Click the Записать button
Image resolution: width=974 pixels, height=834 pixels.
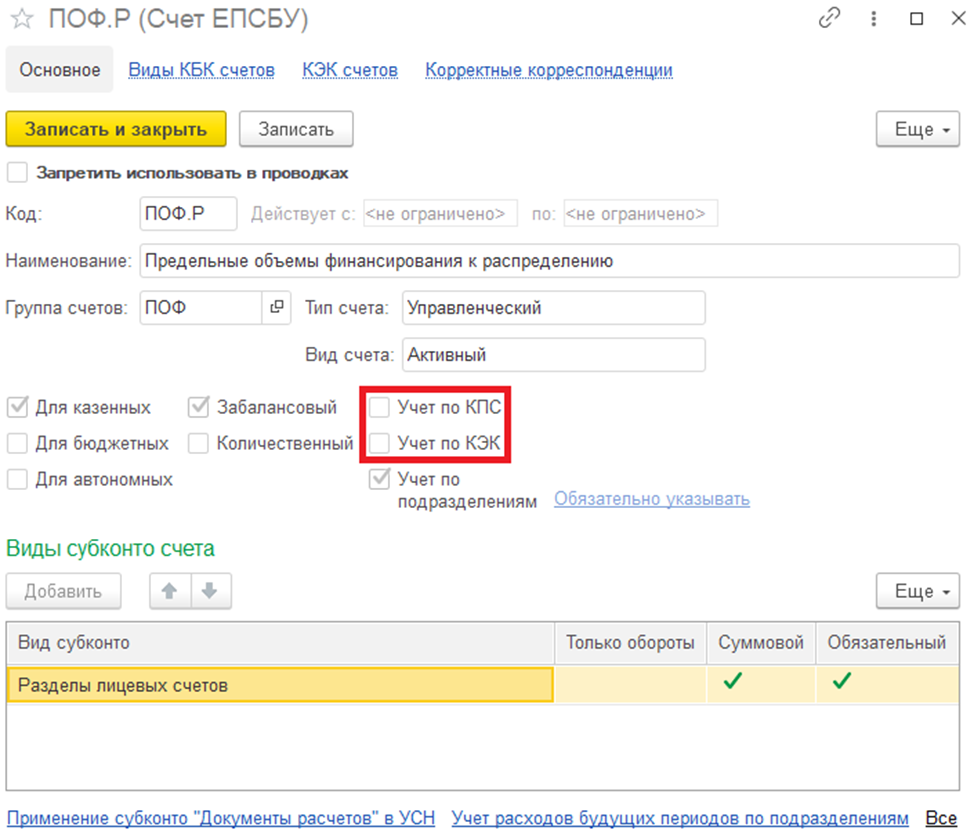point(296,129)
